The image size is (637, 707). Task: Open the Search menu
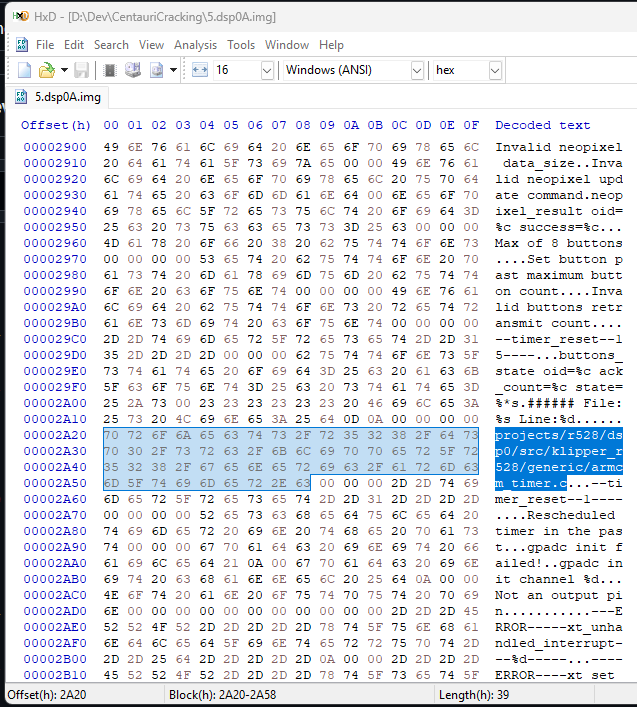point(111,45)
